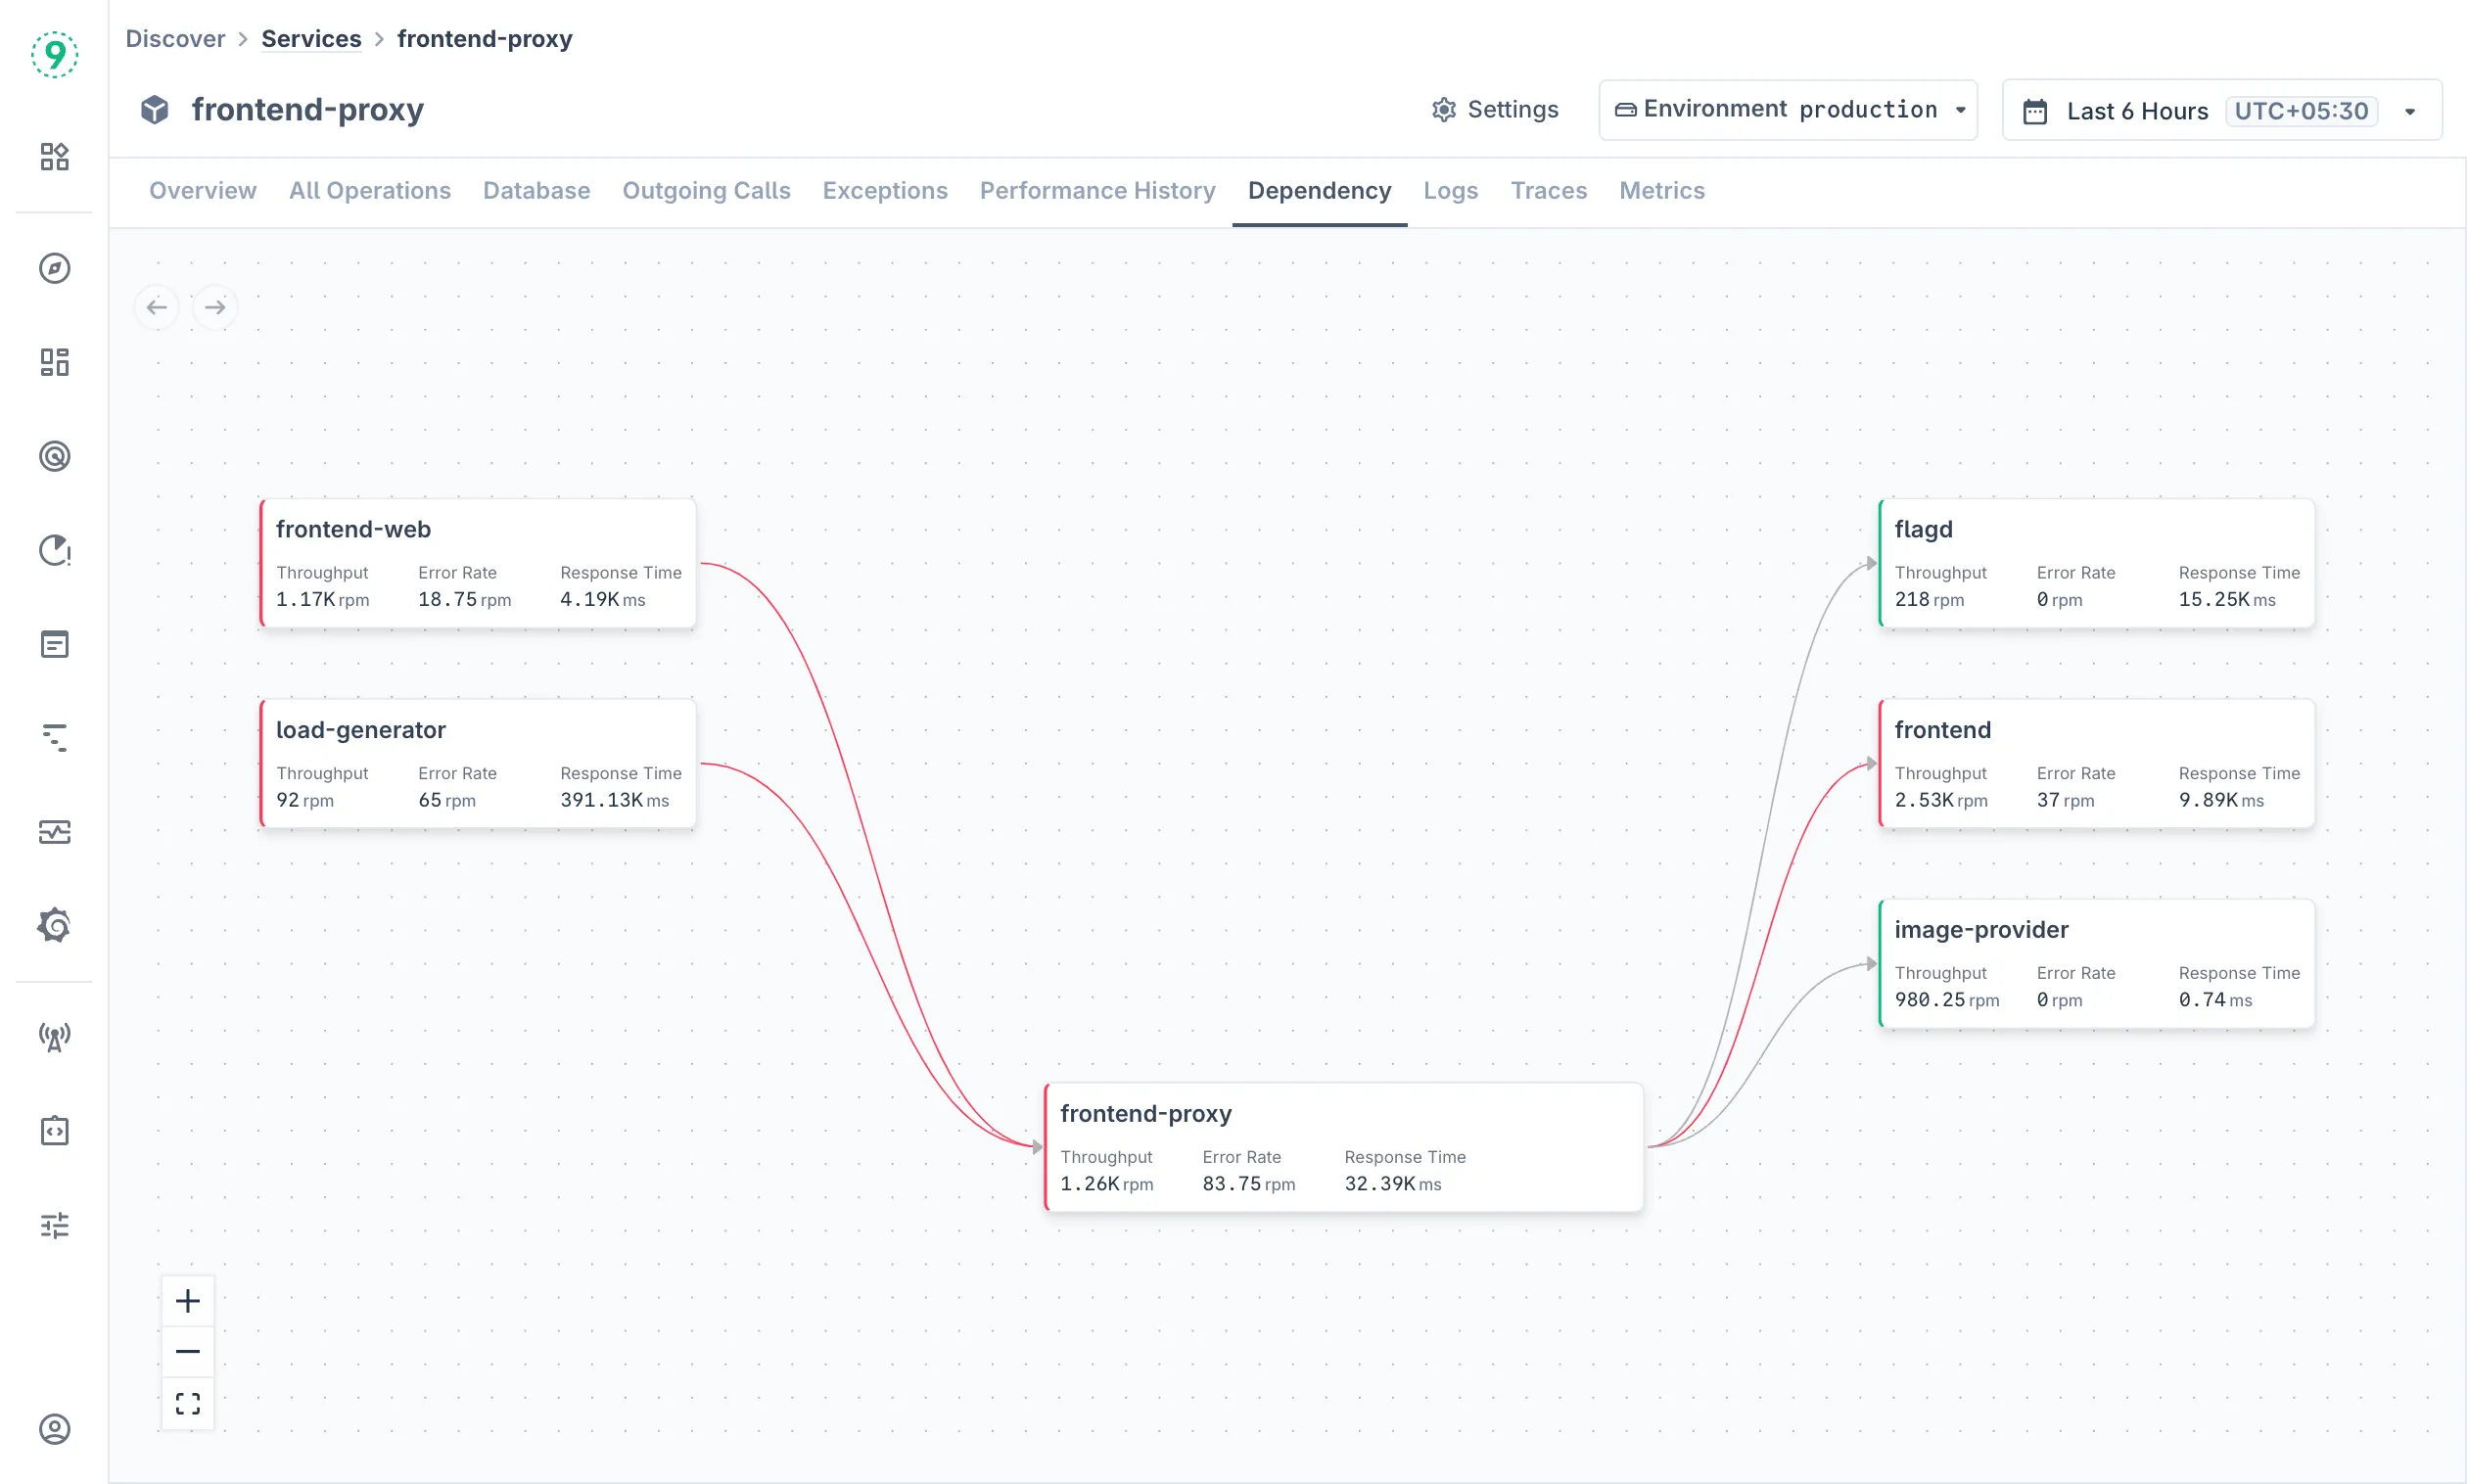The width and height of the screenshot is (2467, 1484).
Task: Switch to the Outgoing Calls tab
Action: point(706,190)
